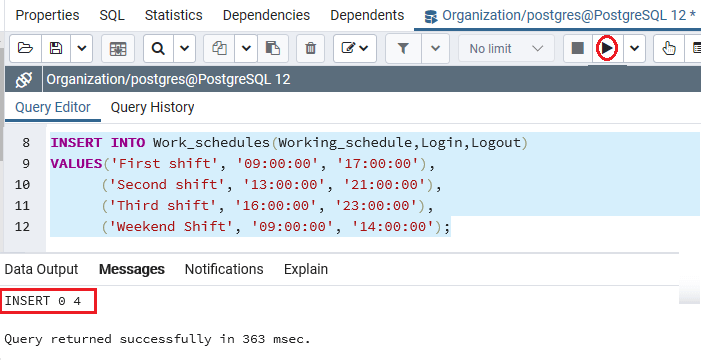
Task: Open the No limit rows dropdown
Action: [x=507, y=48]
